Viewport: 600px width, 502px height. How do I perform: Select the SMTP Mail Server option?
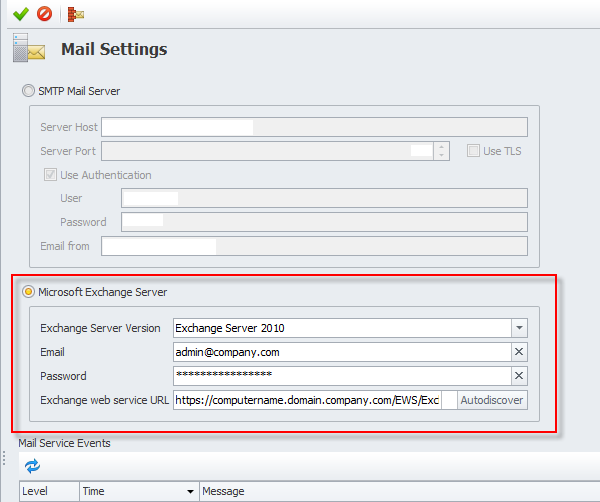pyautogui.click(x=28, y=91)
